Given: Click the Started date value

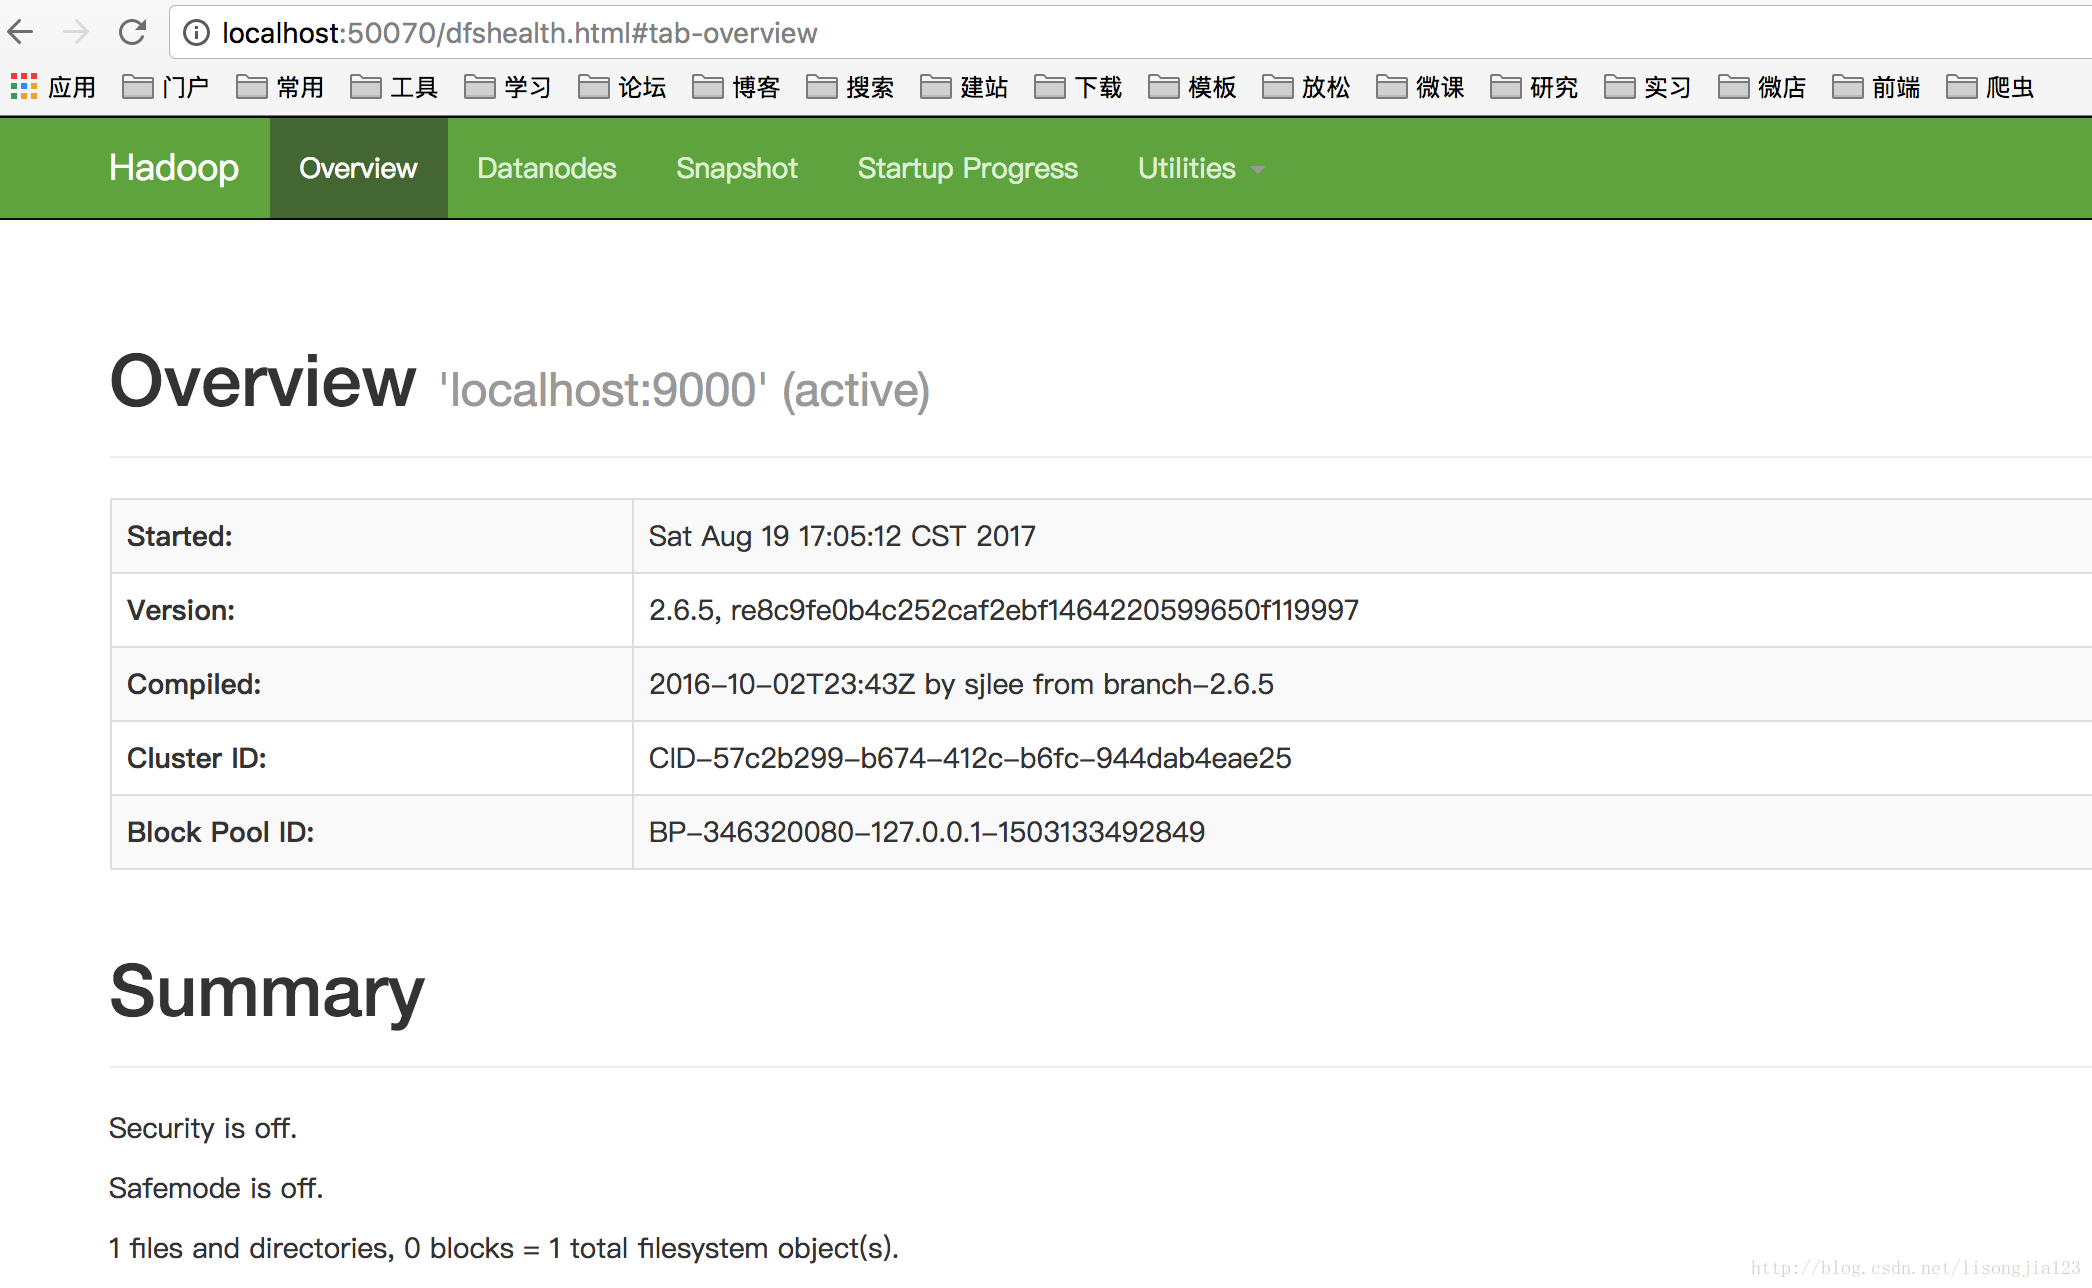Looking at the screenshot, I should (x=842, y=536).
